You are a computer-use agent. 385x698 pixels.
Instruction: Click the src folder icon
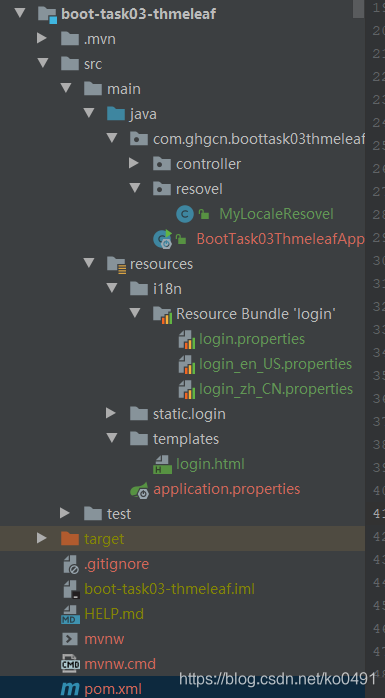[x=69, y=64]
